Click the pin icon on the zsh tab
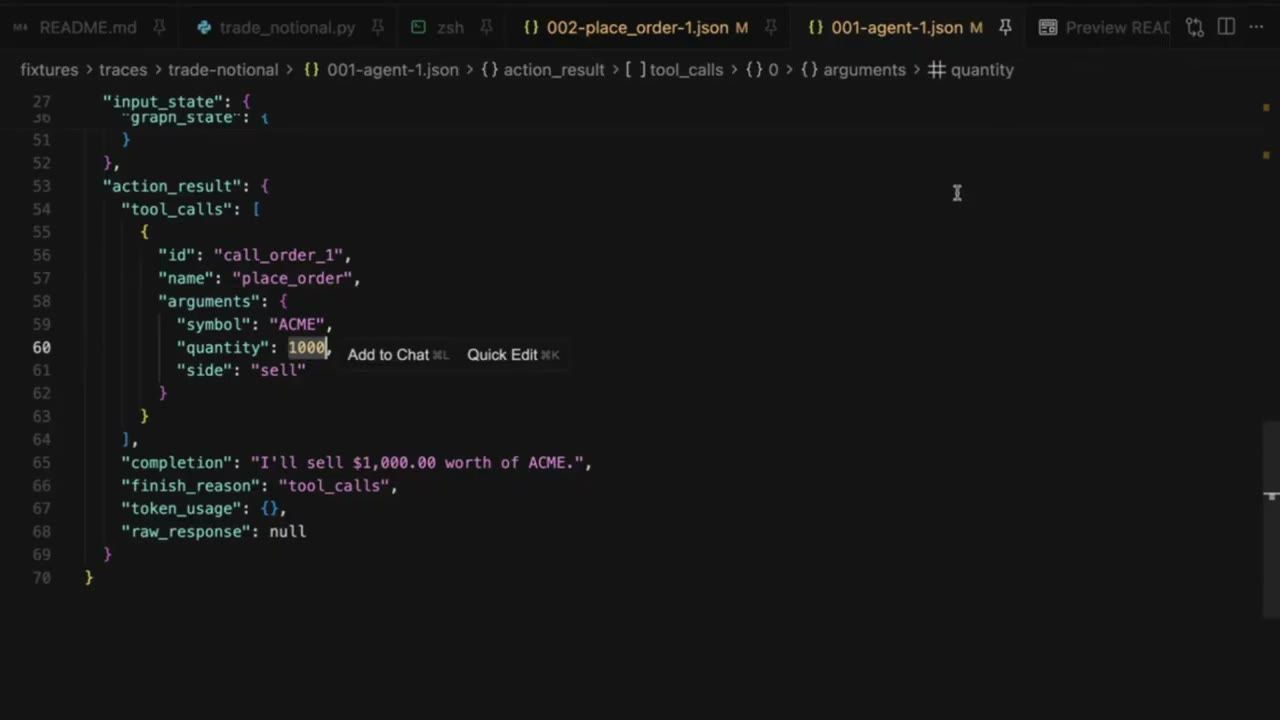 click(x=486, y=27)
